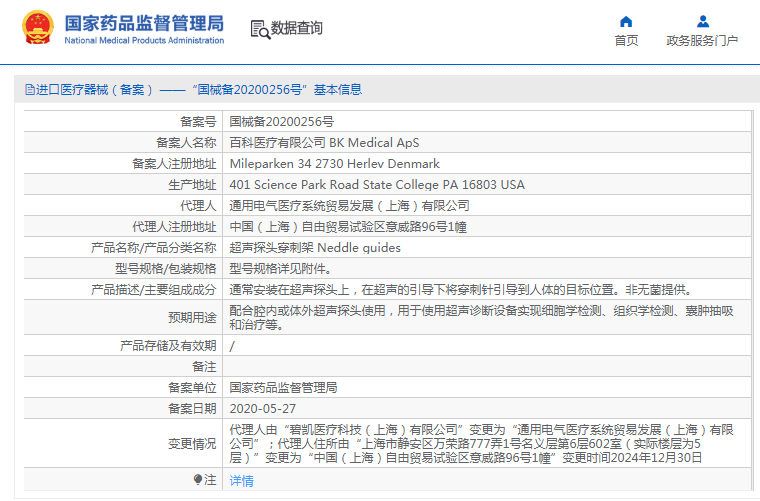Open the 数据查询 search icon
The height and width of the screenshot is (501, 760).
pyautogui.click(x=260, y=29)
